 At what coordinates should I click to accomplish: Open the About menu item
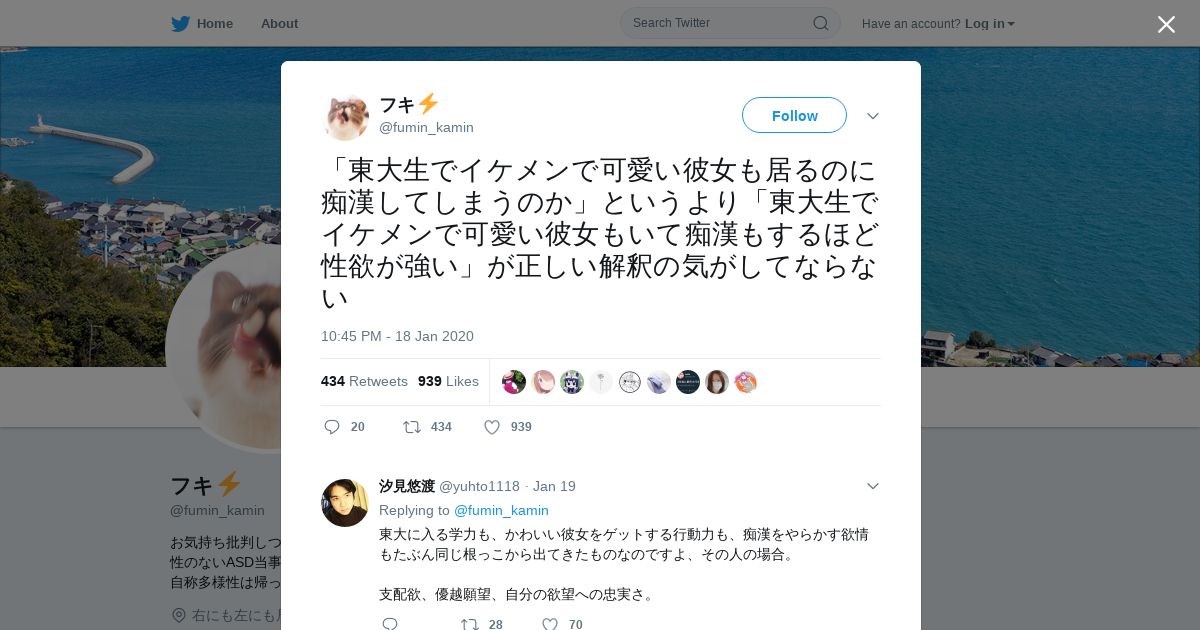tap(279, 24)
